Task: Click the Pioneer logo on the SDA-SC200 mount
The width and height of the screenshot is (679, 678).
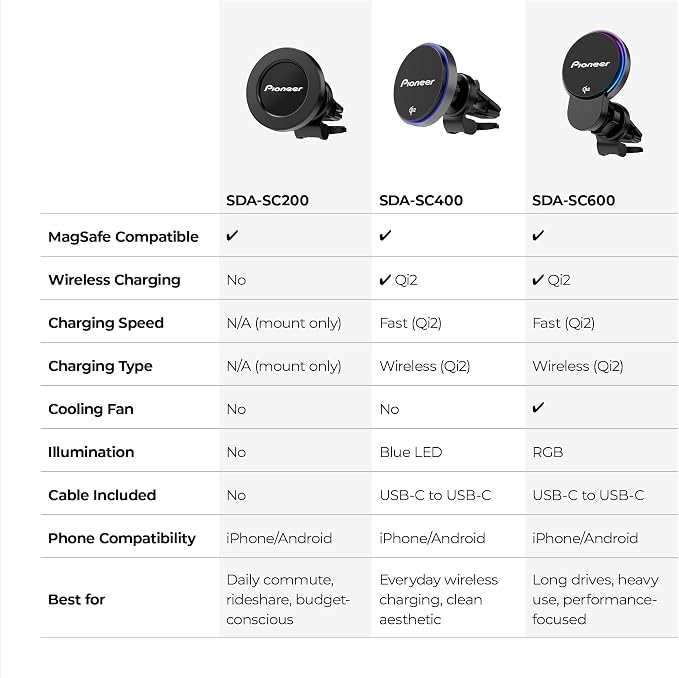Action: pyautogui.click(x=284, y=88)
